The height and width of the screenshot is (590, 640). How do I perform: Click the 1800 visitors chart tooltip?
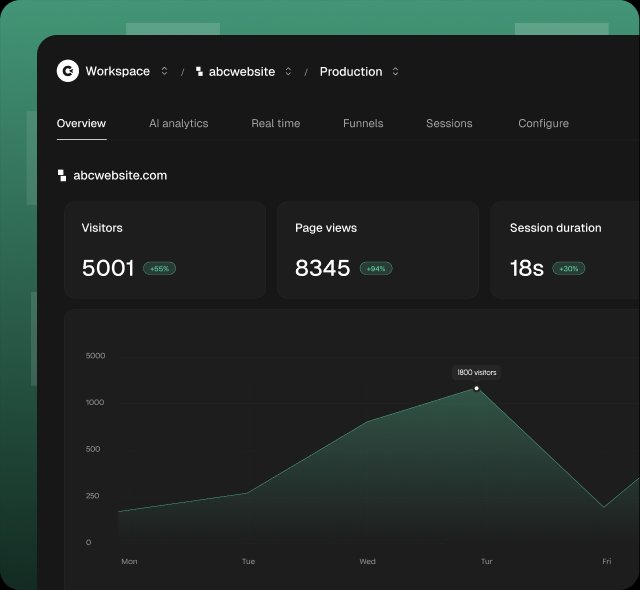click(476, 372)
